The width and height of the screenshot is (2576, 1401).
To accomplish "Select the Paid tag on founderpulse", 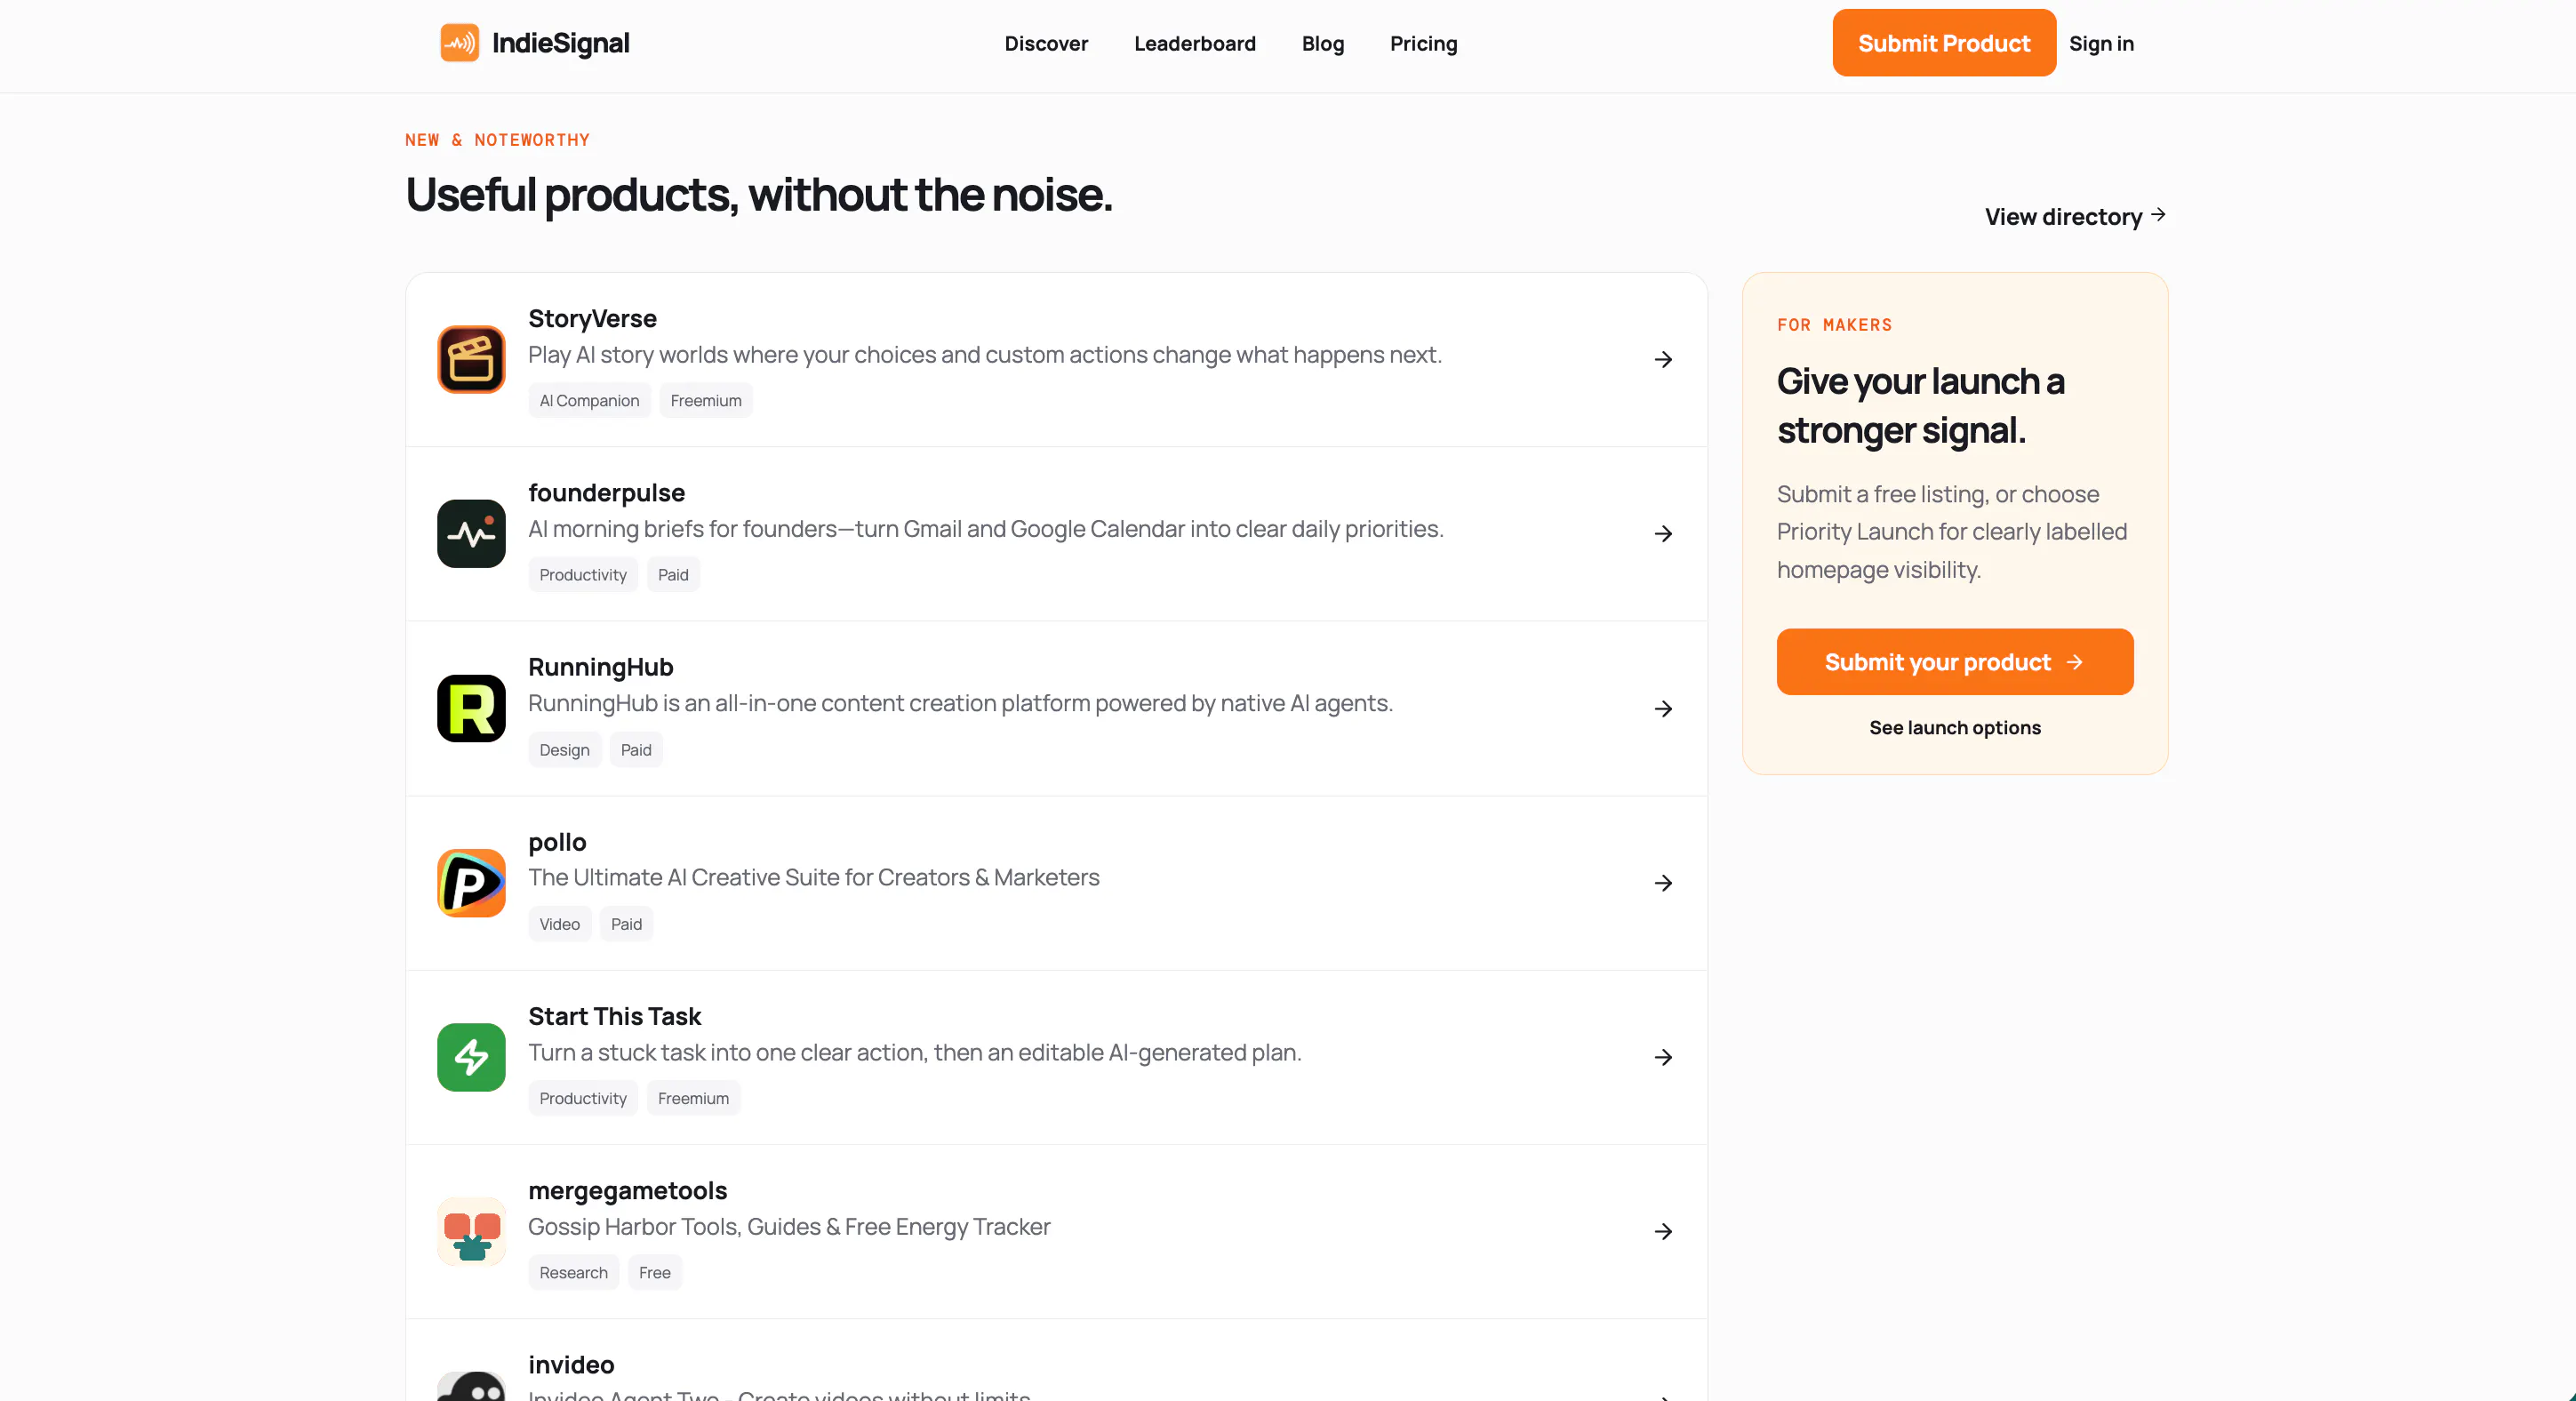I will click(x=673, y=575).
